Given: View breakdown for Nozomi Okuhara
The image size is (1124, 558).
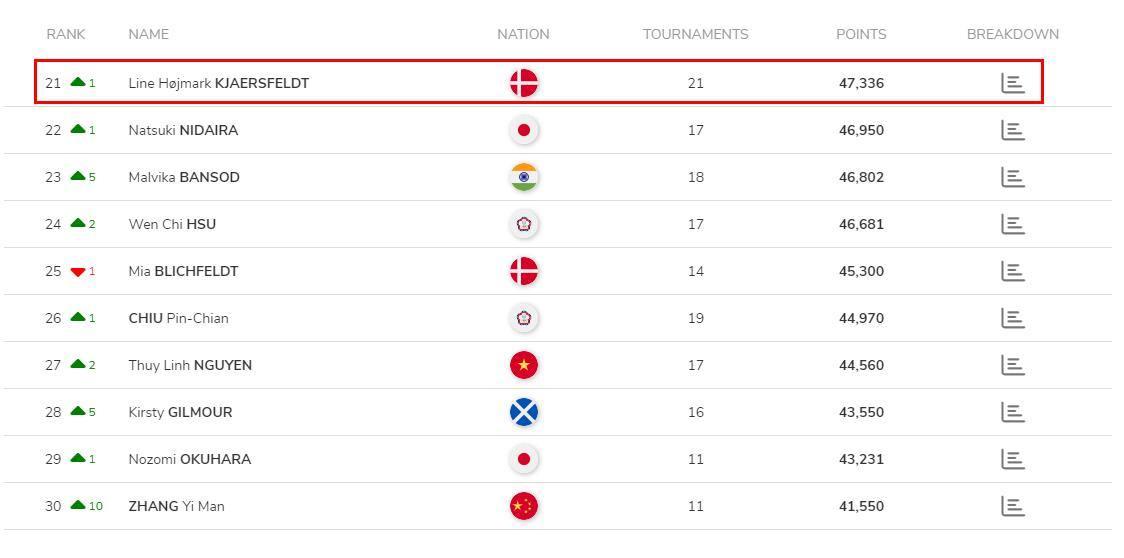Looking at the screenshot, I should point(1012,459).
